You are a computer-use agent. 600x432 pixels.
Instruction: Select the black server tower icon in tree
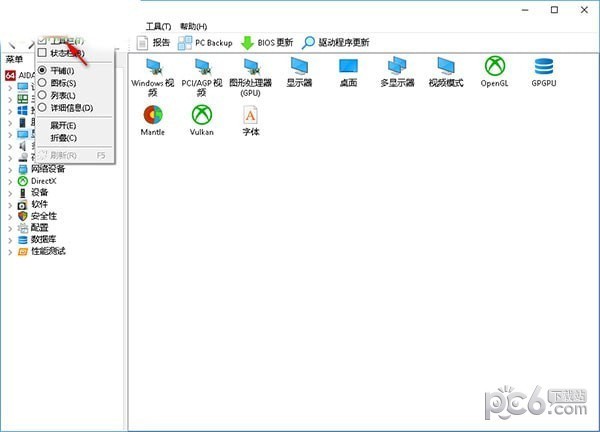[x=23, y=123]
